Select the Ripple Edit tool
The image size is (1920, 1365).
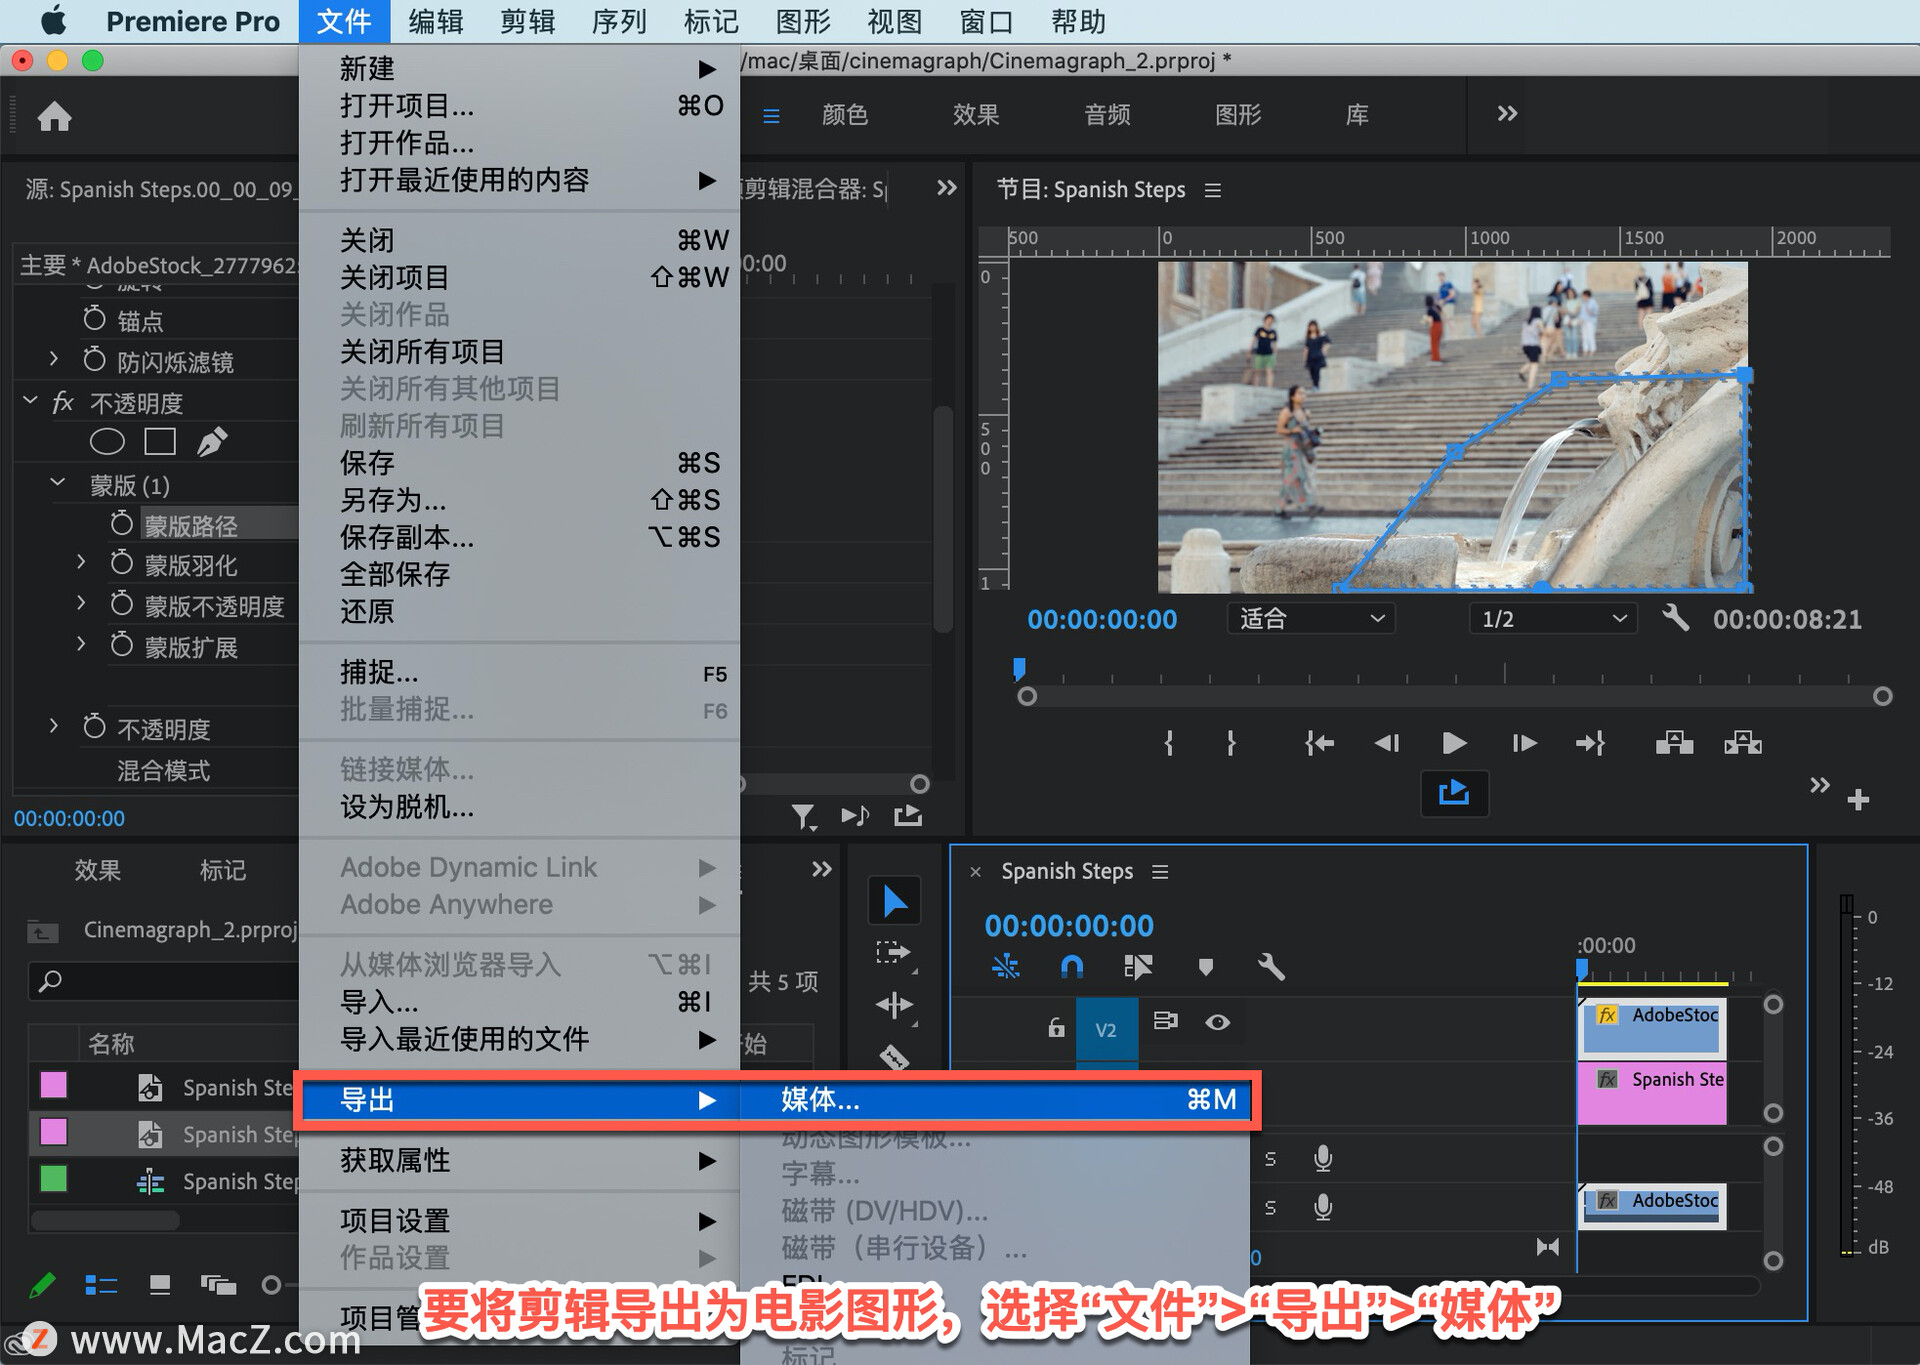[x=894, y=1005]
